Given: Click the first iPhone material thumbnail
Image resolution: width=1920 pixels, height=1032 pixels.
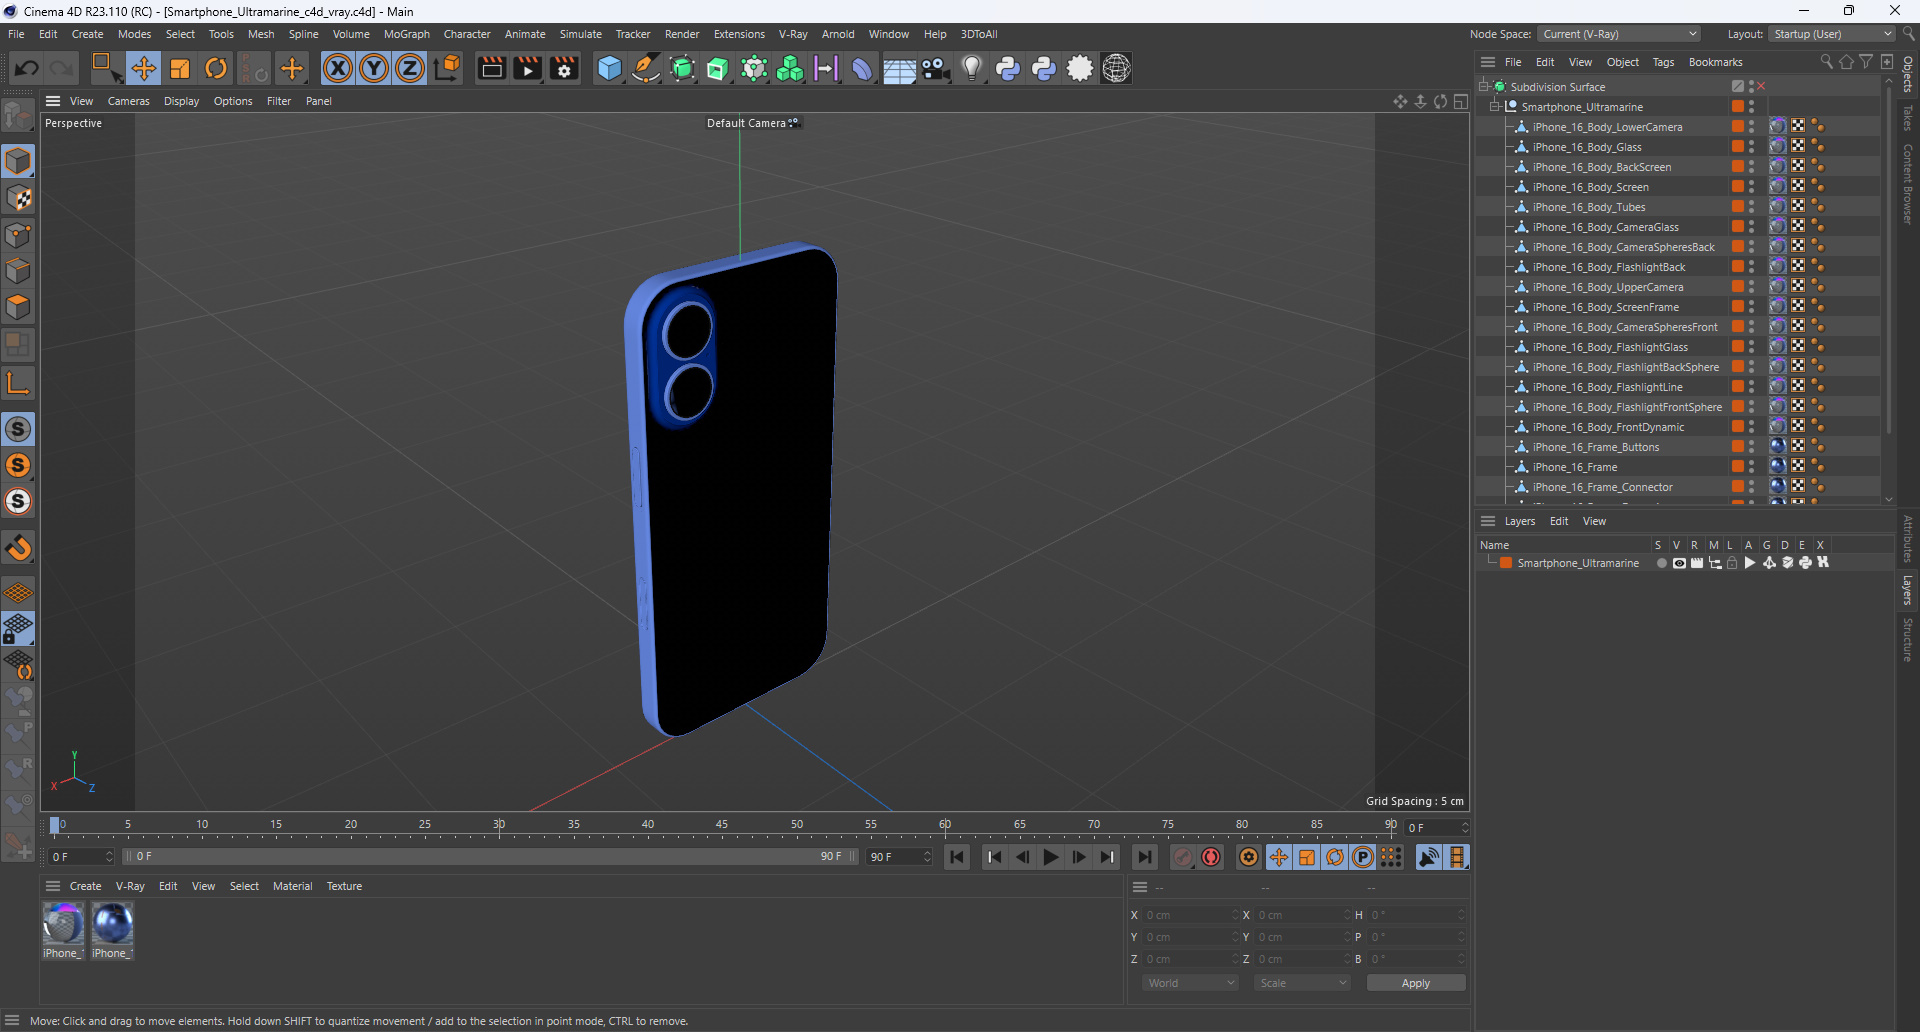Looking at the screenshot, I should [63, 923].
